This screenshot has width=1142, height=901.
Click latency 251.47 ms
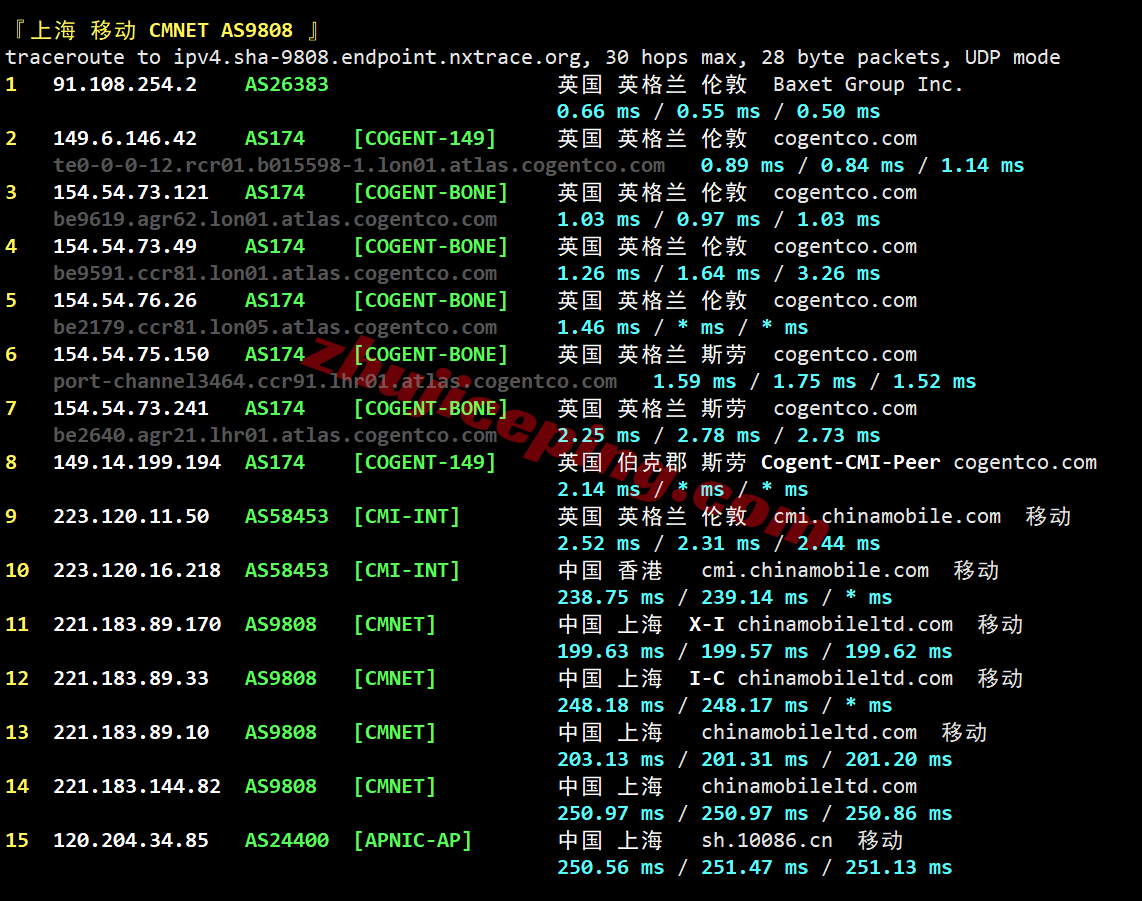click(x=754, y=866)
